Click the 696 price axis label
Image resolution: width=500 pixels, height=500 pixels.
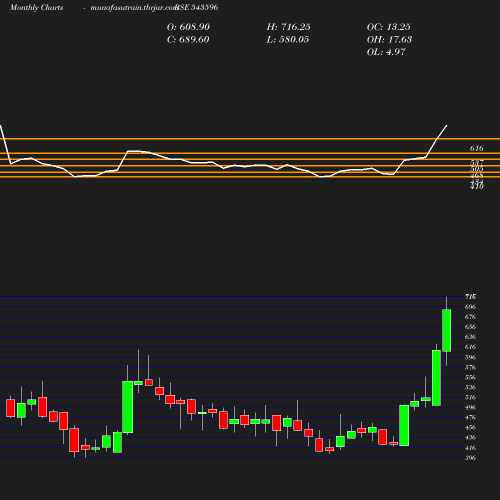[470, 307]
